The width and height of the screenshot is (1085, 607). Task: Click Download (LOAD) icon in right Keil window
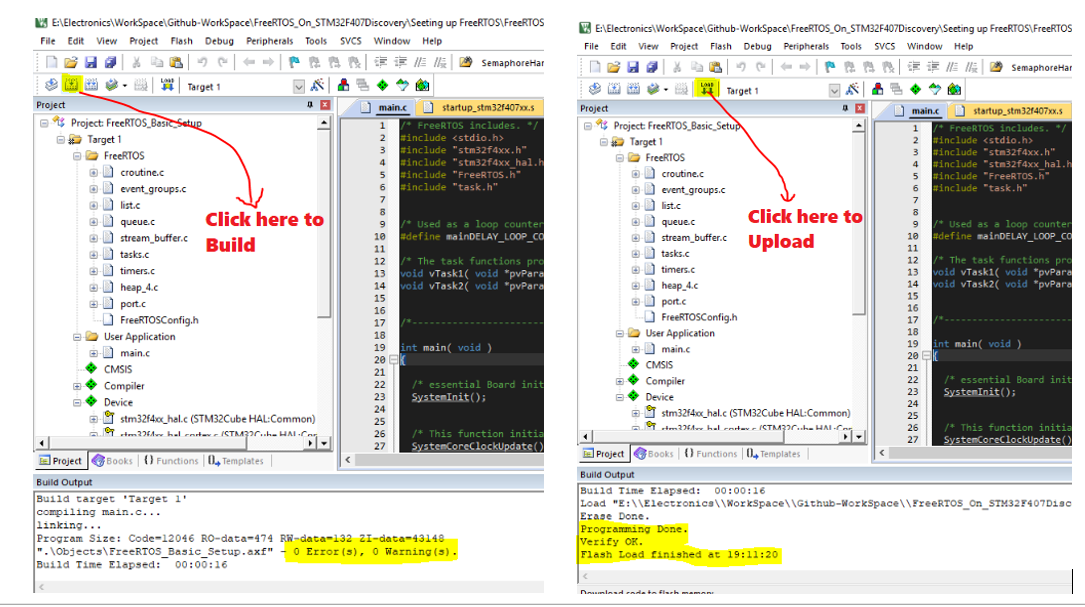pyautogui.click(x=706, y=89)
